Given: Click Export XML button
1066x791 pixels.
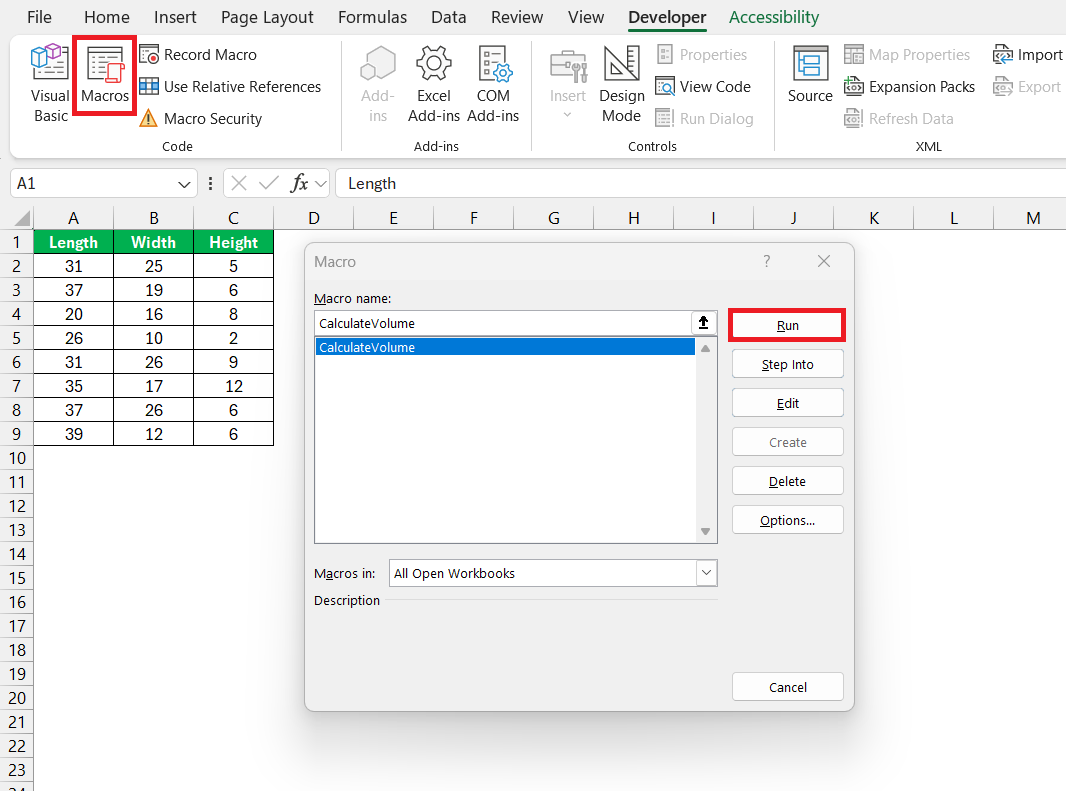Looking at the screenshot, I should [x=1027, y=86].
